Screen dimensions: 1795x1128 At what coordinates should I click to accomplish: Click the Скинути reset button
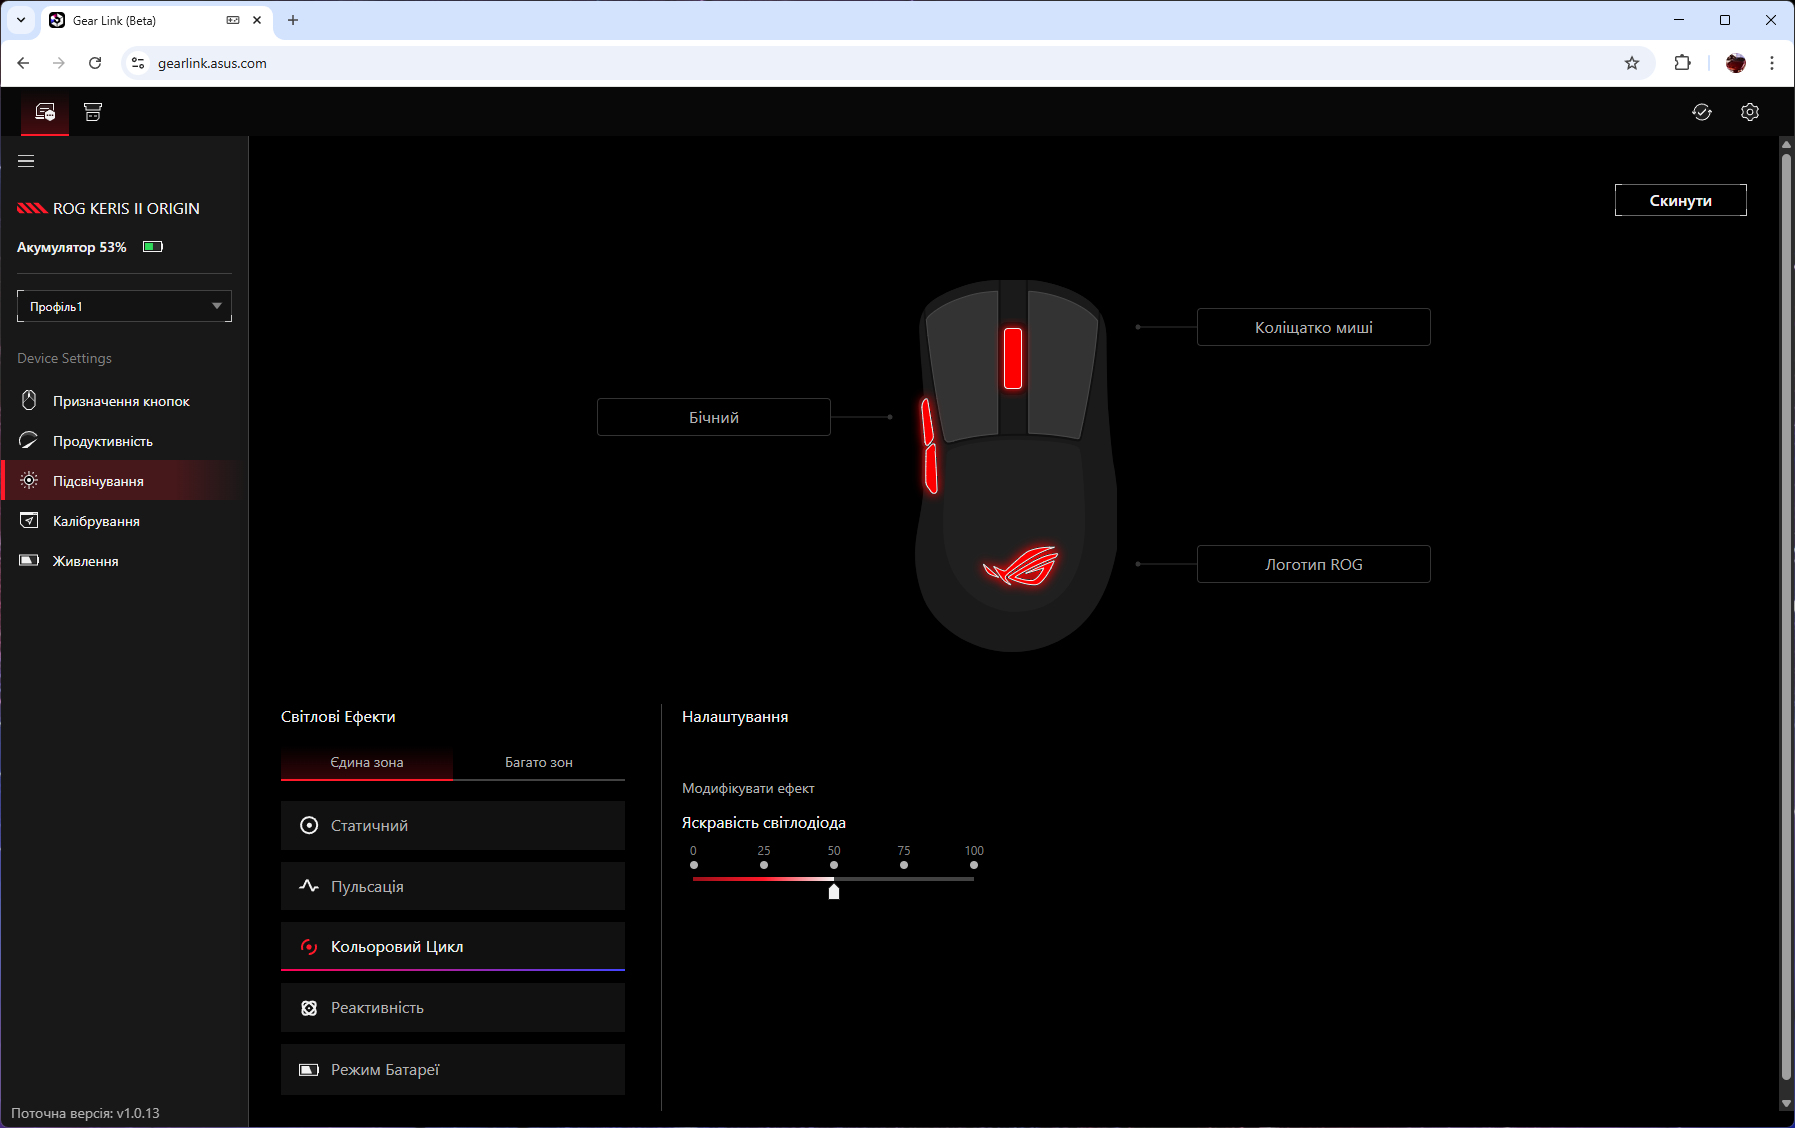coord(1681,200)
